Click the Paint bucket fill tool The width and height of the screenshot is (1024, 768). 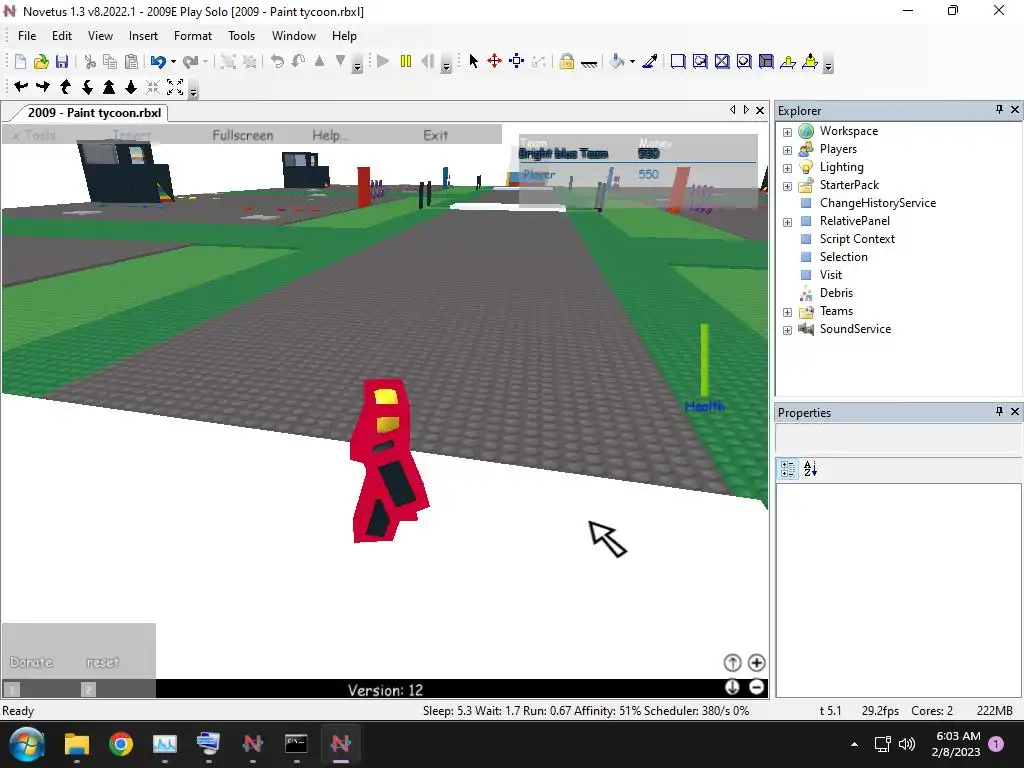pyautogui.click(x=617, y=61)
